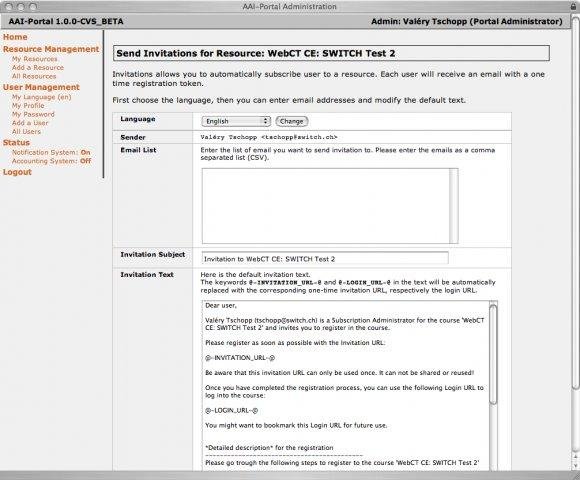Open the Status section
This screenshot has height=480, width=580.
pos(16,143)
